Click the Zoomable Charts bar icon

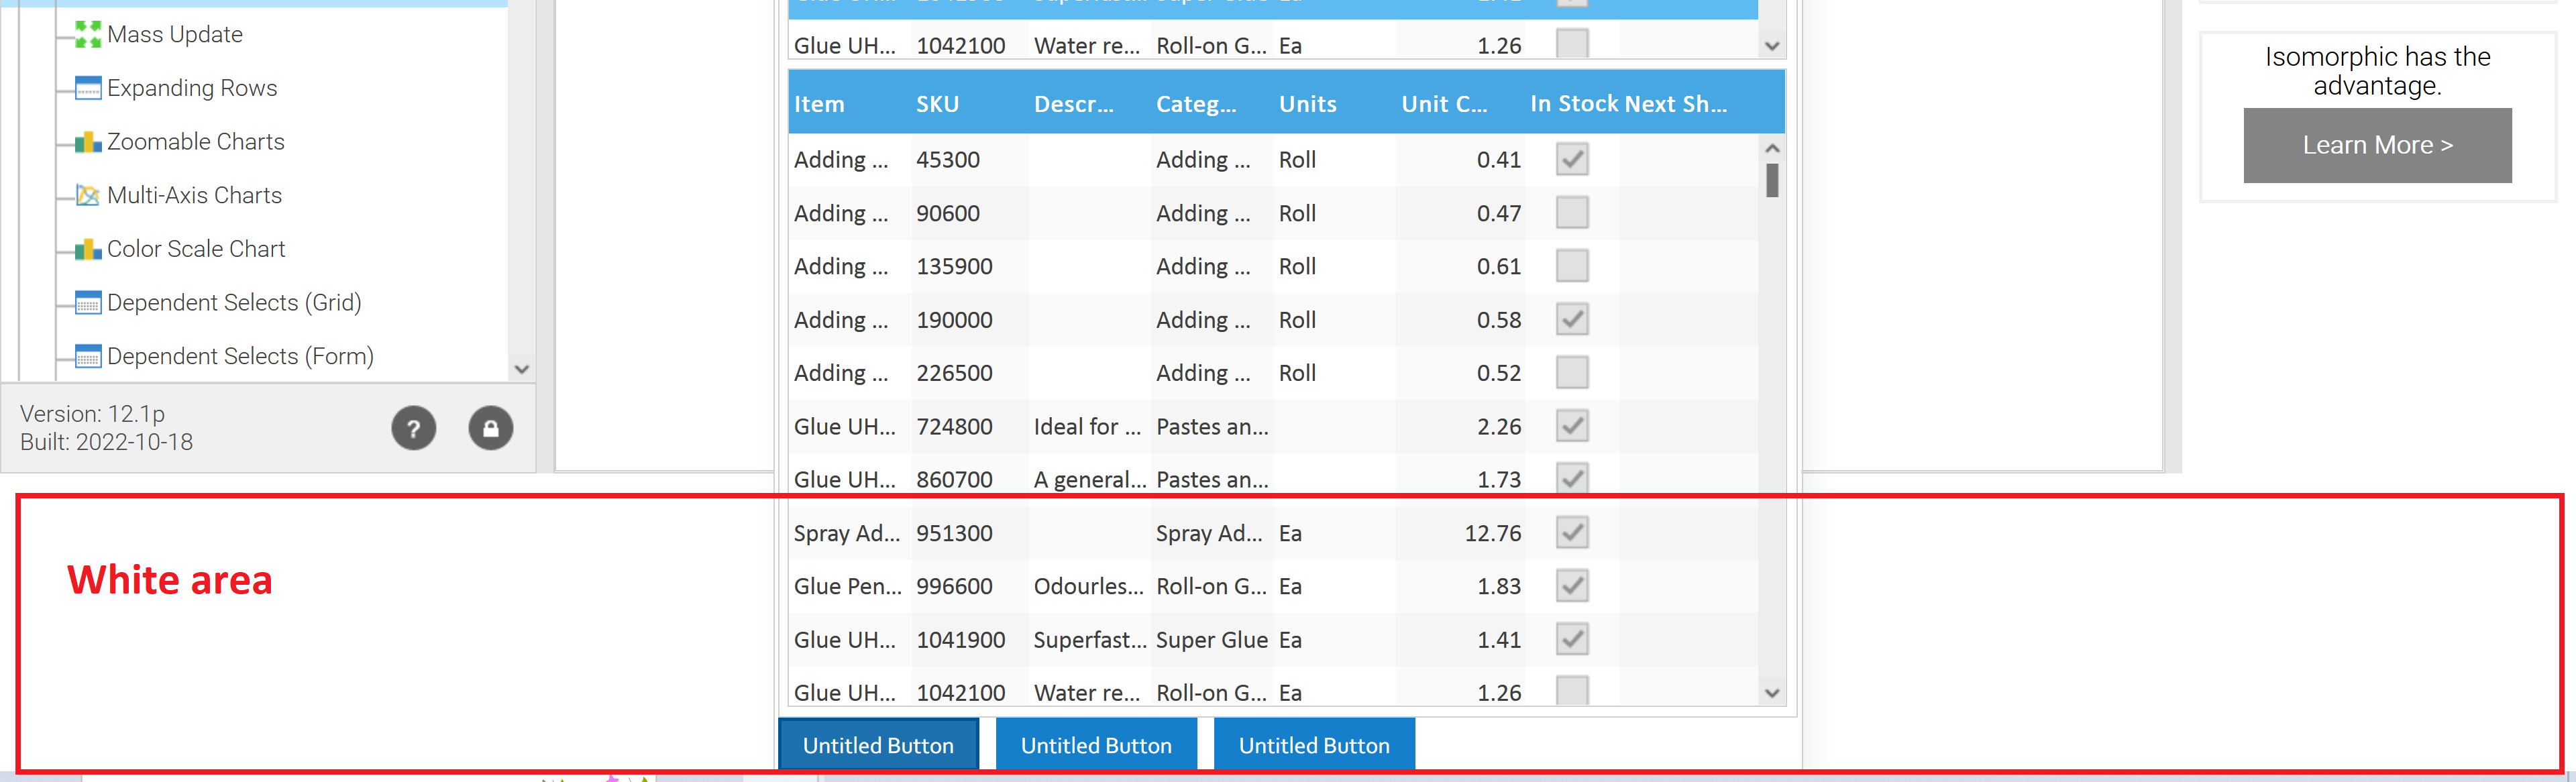coord(88,142)
